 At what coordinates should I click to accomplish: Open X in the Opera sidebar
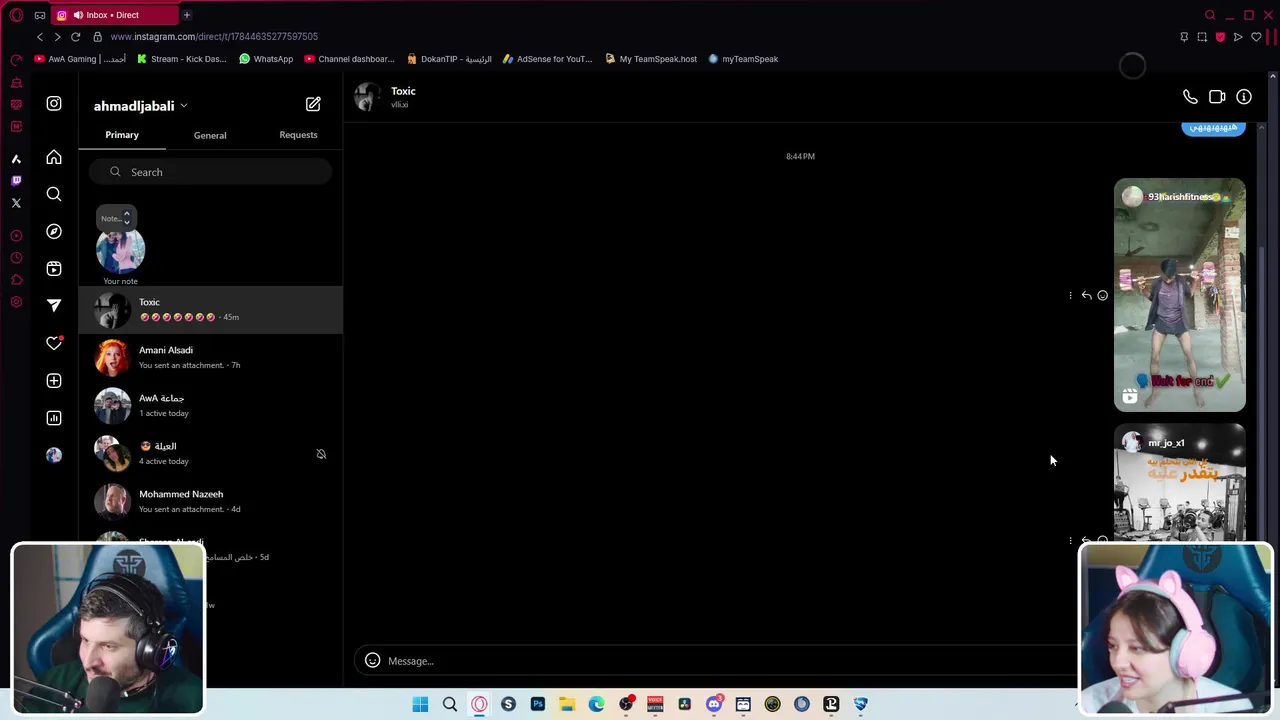pos(16,203)
